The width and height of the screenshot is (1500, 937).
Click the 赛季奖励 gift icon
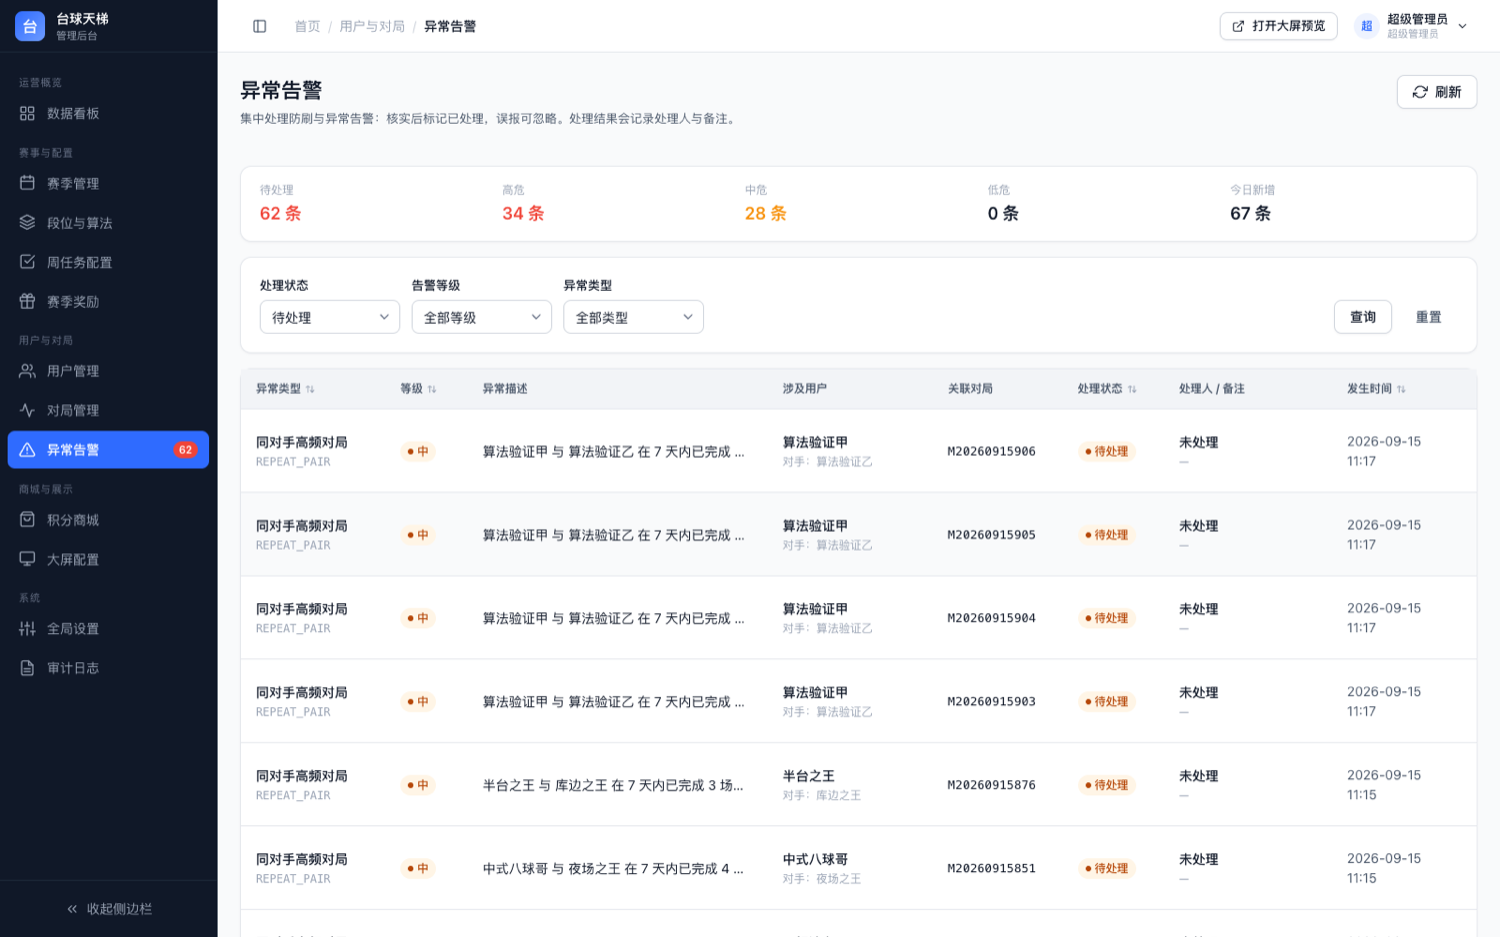(x=27, y=301)
